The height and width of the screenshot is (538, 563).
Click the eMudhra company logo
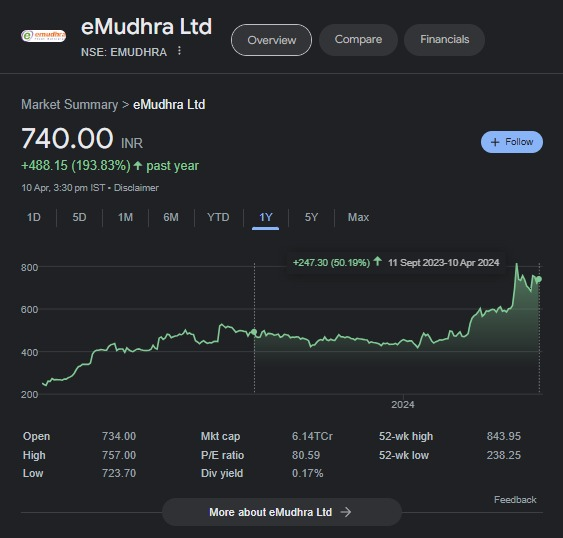43,36
